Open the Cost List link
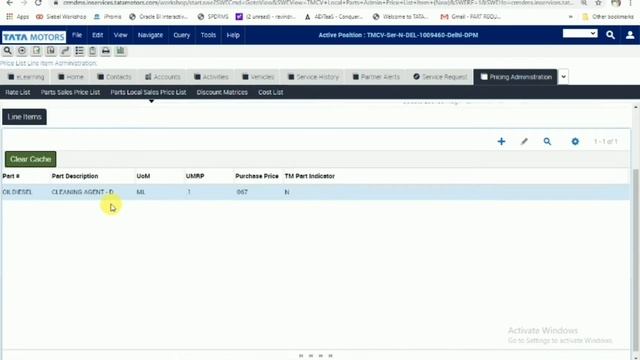This screenshot has height=360, width=640. click(271, 92)
